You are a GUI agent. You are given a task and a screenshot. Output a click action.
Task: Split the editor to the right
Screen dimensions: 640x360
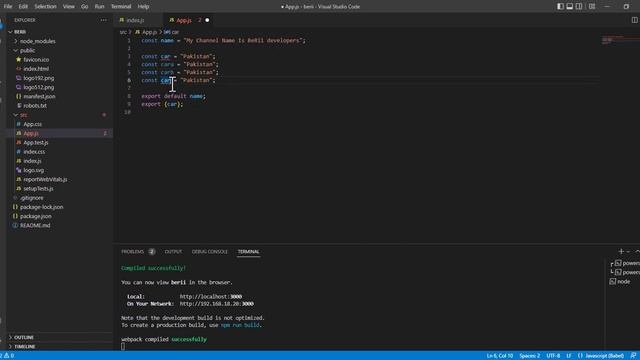(x=634, y=20)
